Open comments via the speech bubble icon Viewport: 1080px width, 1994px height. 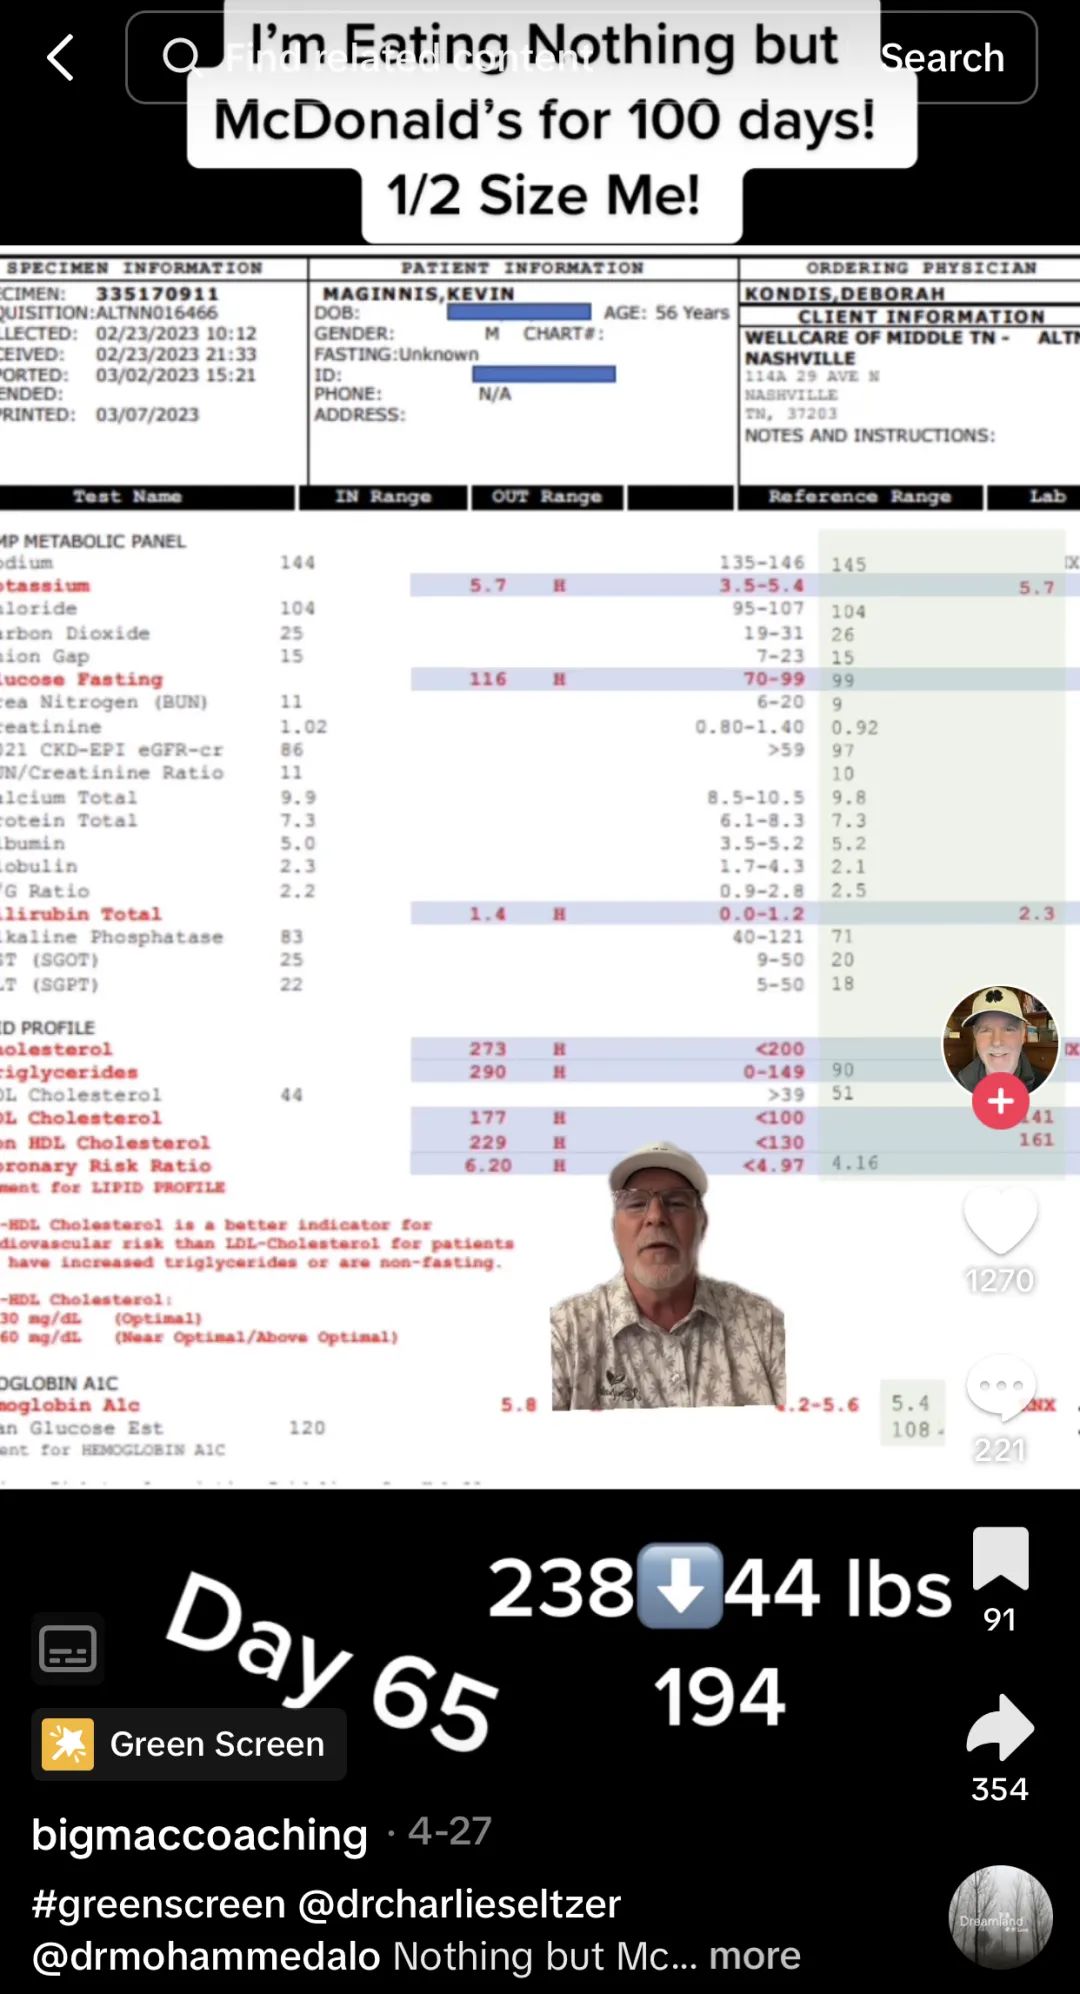[x=1000, y=1388]
